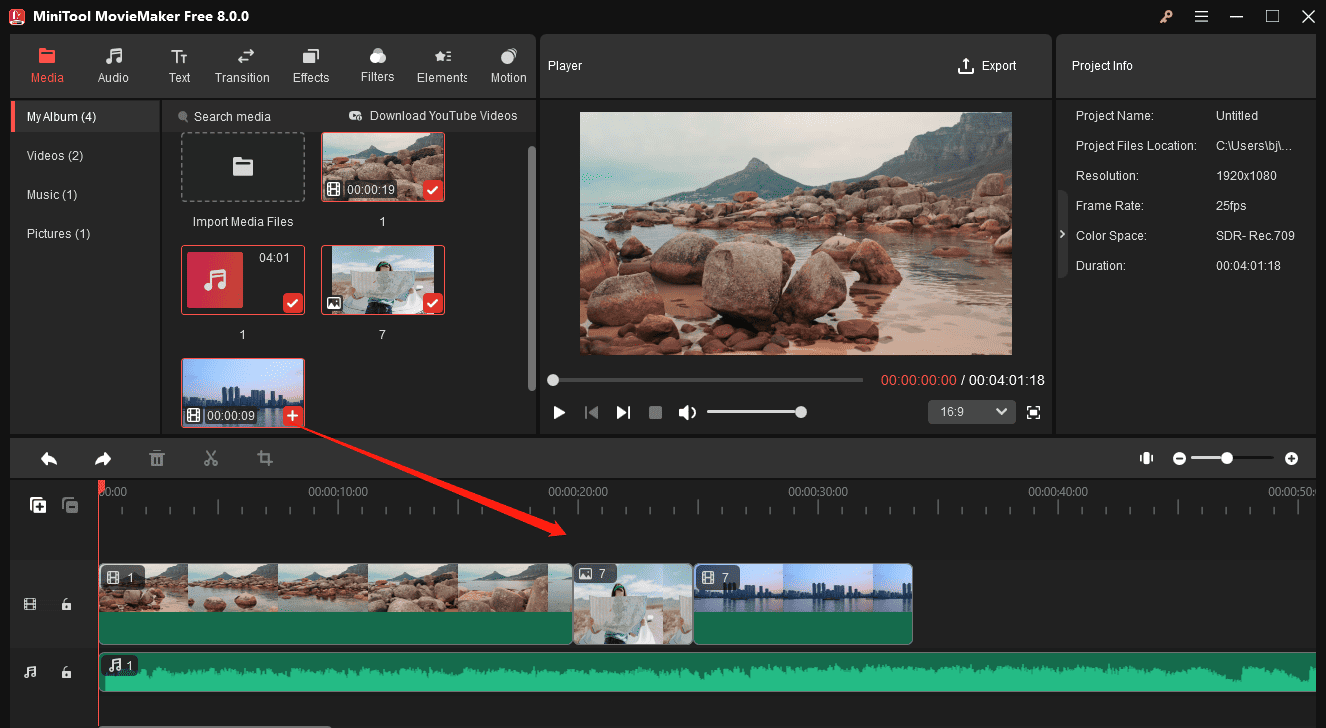Open the 16:9 aspect ratio dropdown

click(x=971, y=411)
